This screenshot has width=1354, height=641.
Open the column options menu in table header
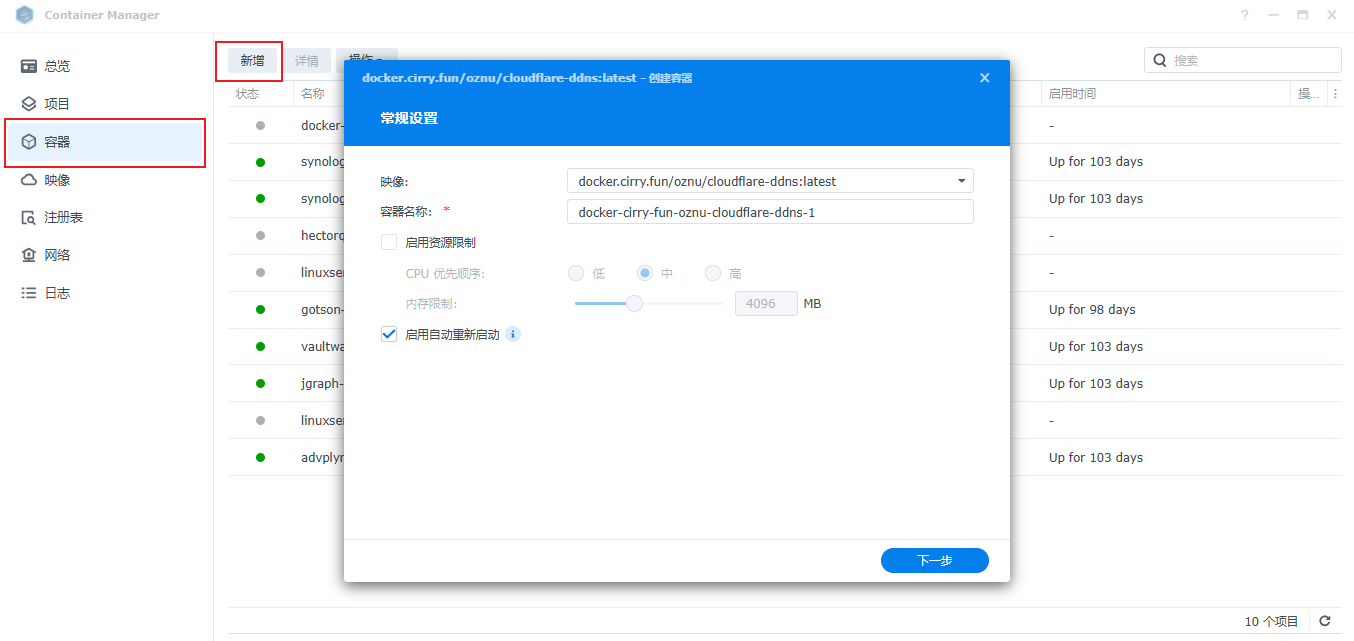(1335, 94)
